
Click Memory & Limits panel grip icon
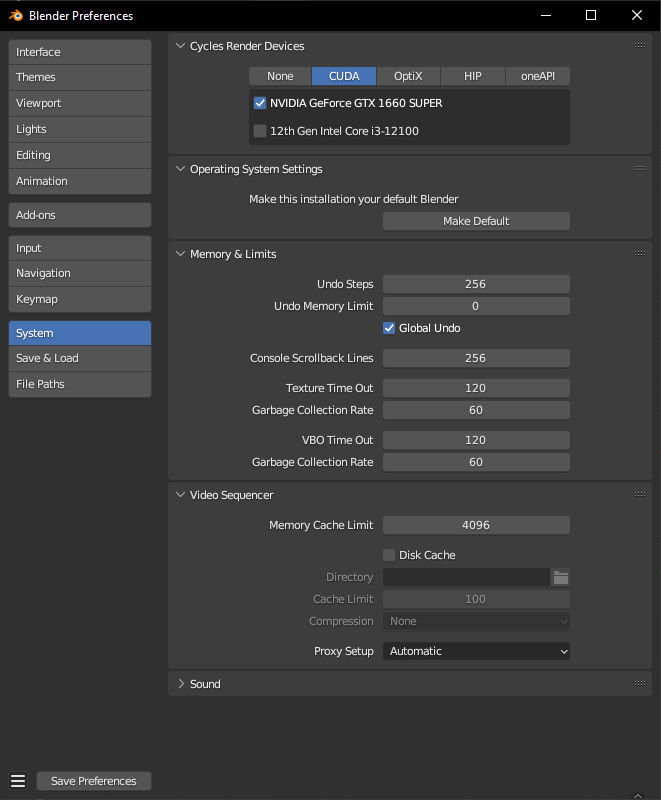tap(639, 254)
